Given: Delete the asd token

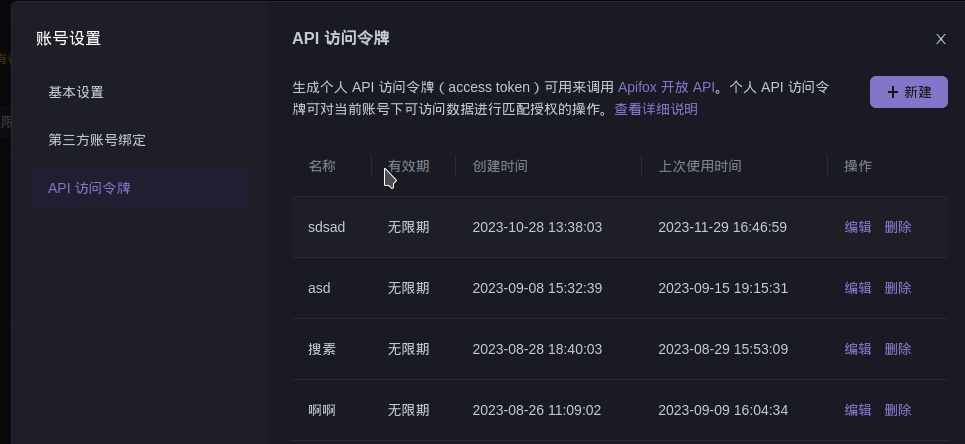Looking at the screenshot, I should 898,288.
